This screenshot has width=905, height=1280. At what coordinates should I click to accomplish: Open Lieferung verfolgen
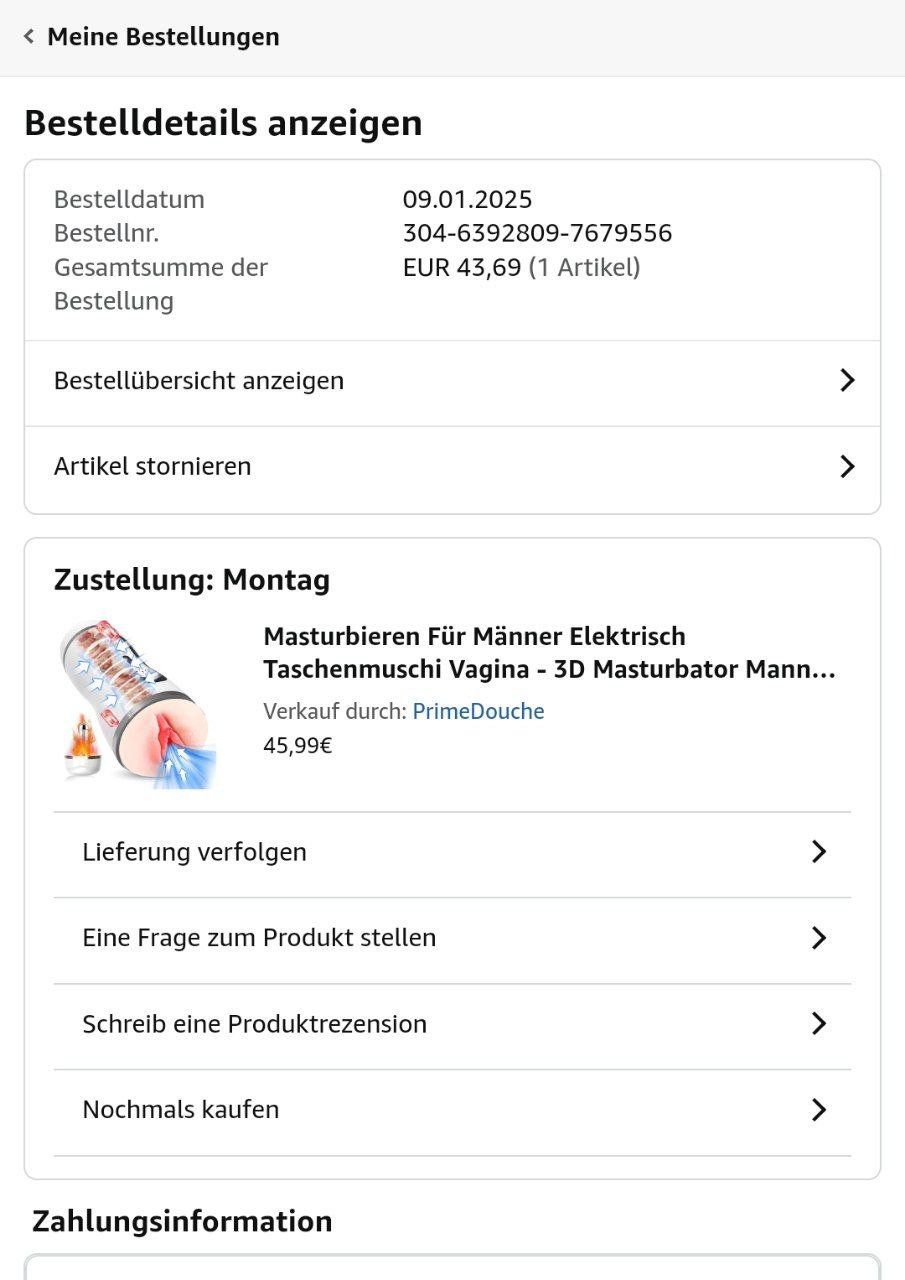pyautogui.click(x=194, y=852)
